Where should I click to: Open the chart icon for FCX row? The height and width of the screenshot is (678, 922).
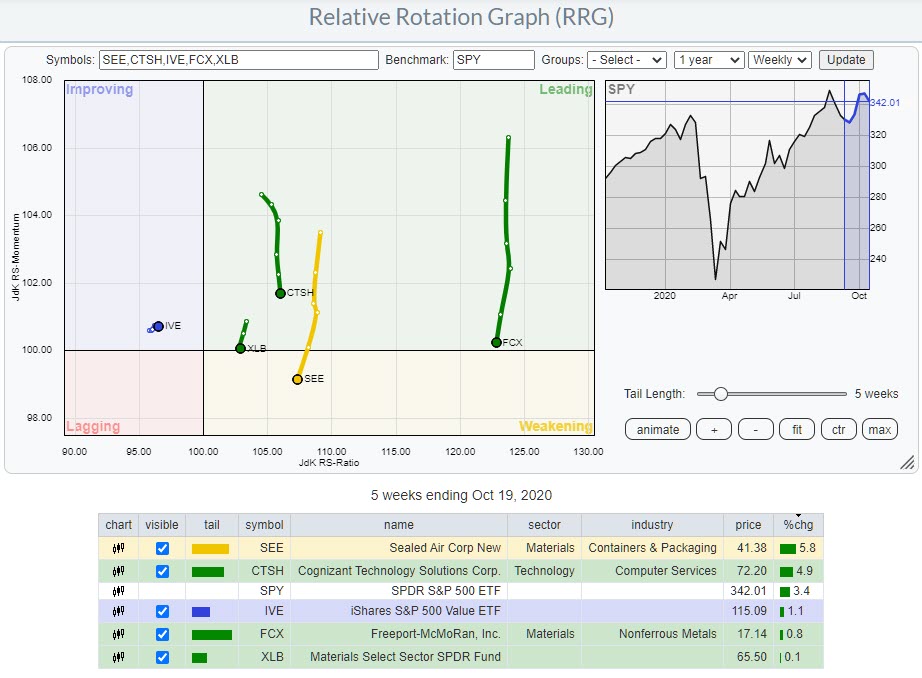point(118,634)
